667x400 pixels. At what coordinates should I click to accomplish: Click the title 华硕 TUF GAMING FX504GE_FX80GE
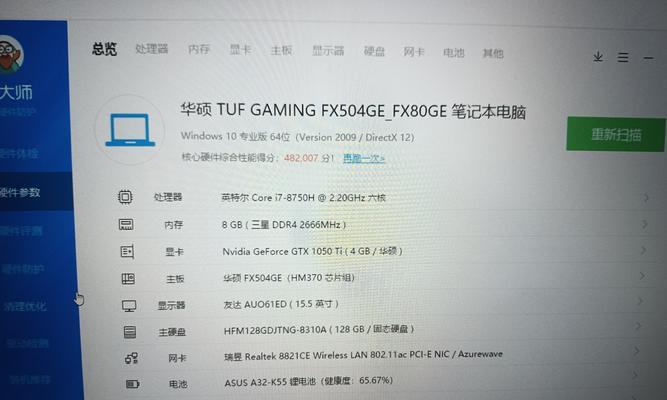click(314, 111)
